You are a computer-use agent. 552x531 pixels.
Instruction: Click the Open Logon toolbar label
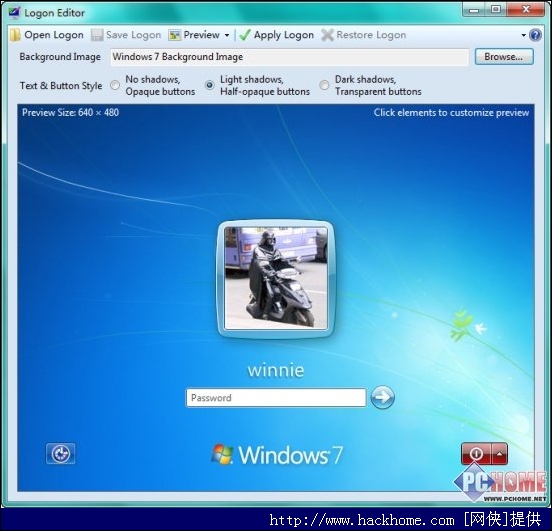coord(54,35)
